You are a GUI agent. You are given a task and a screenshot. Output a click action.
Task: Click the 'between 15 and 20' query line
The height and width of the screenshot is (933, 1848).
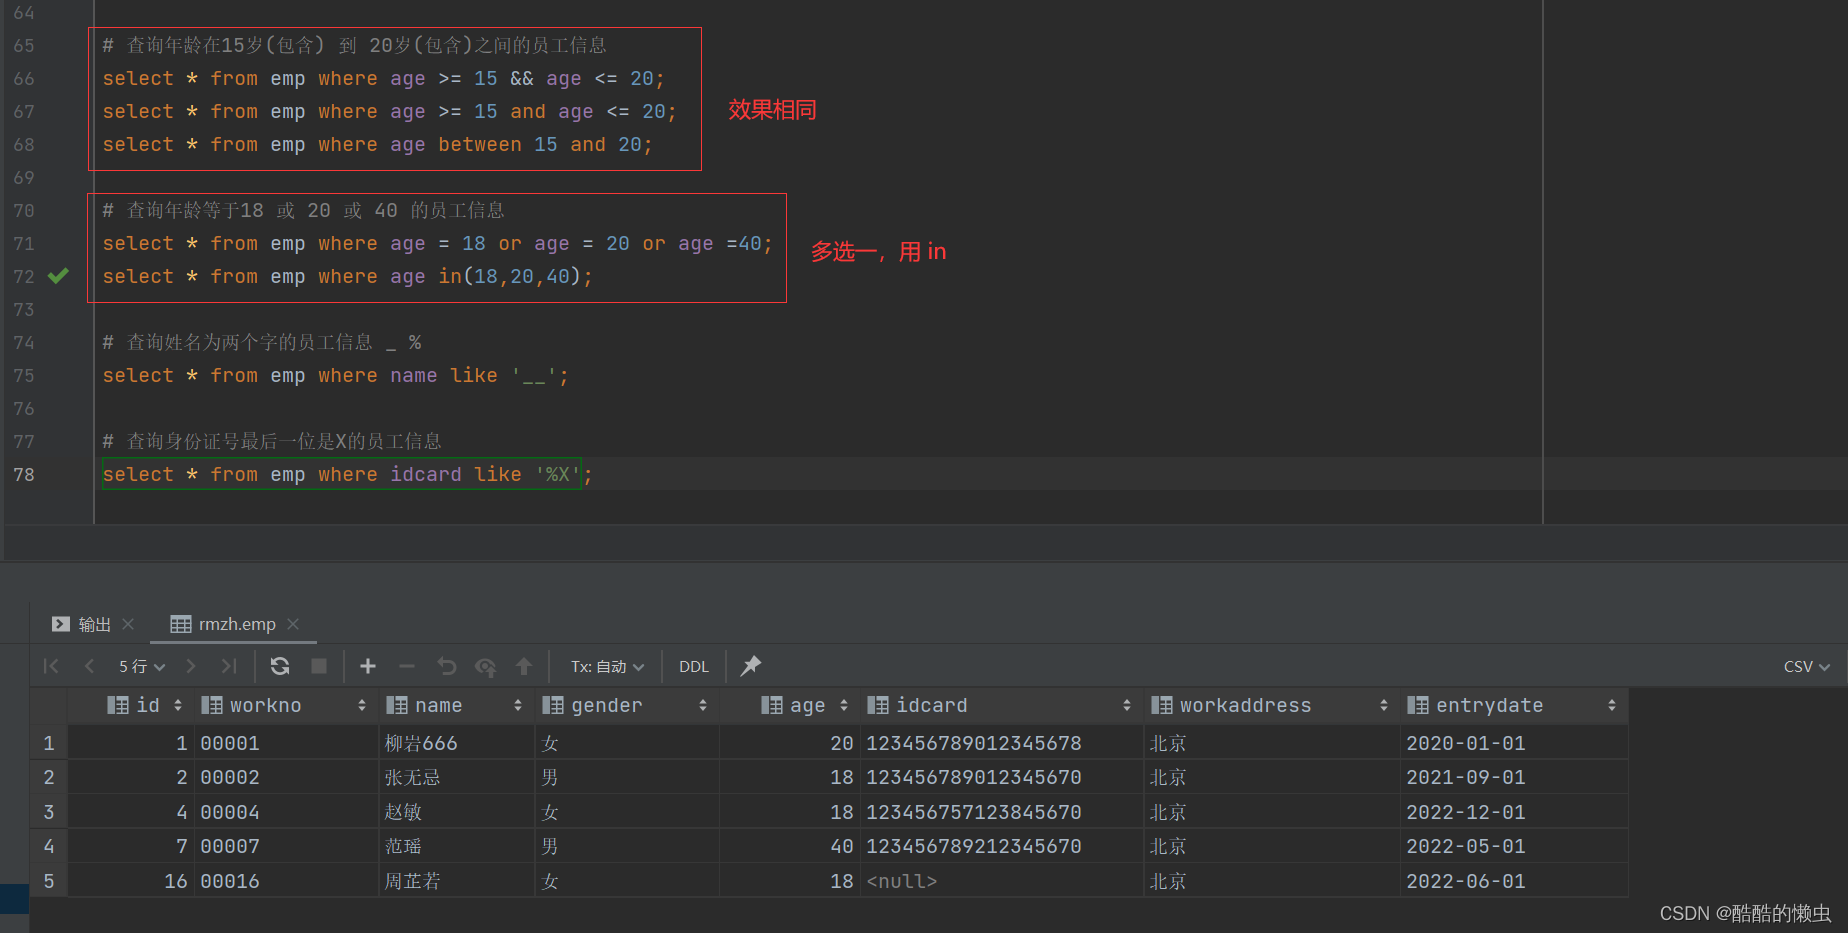(377, 144)
